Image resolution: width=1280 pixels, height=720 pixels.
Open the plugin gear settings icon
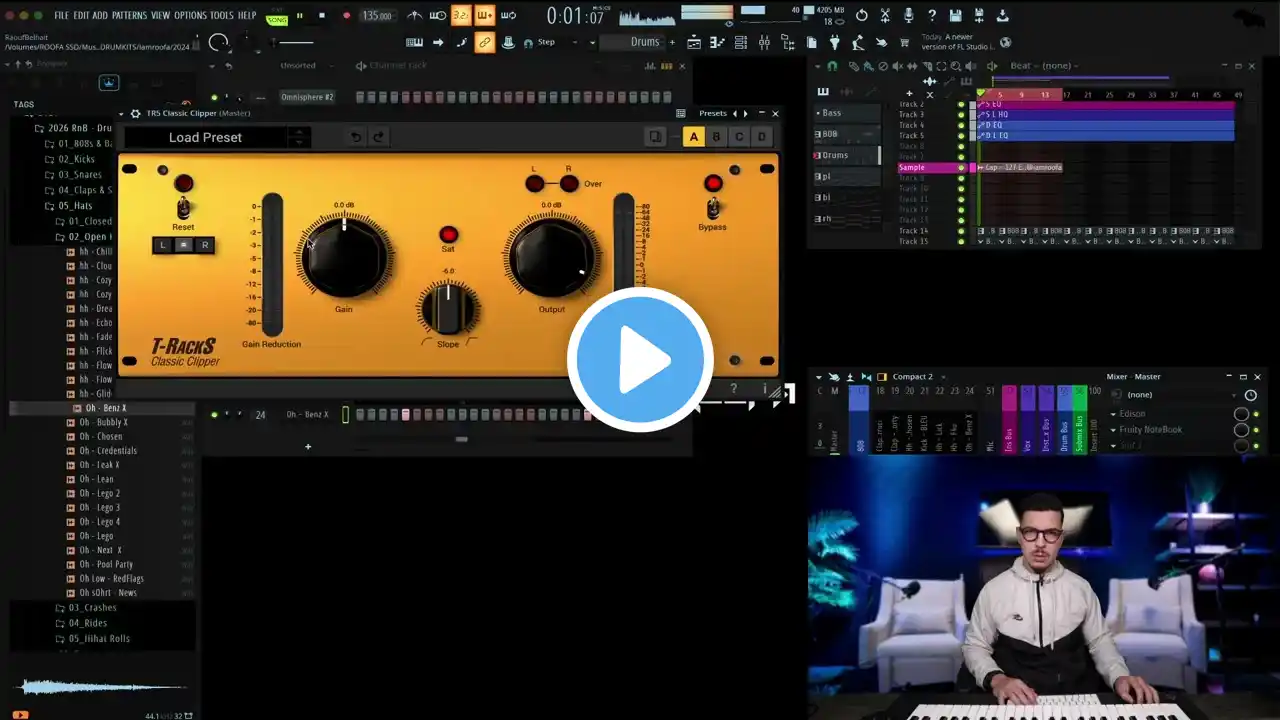(136, 113)
